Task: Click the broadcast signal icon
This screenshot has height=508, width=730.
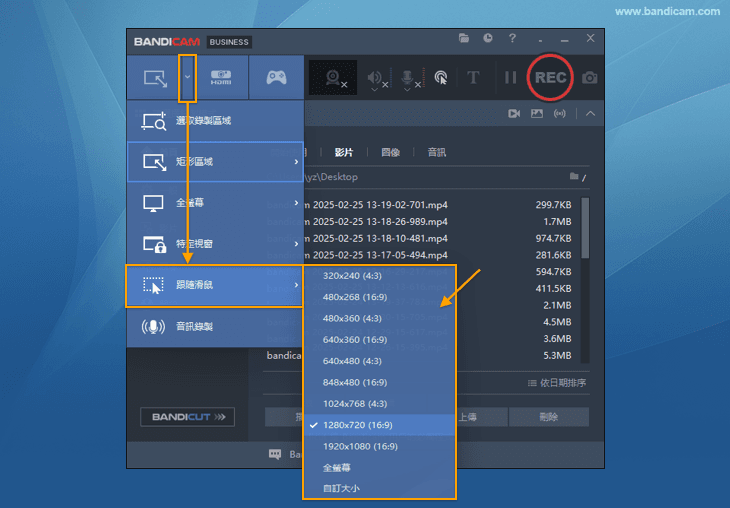Action: (x=560, y=114)
